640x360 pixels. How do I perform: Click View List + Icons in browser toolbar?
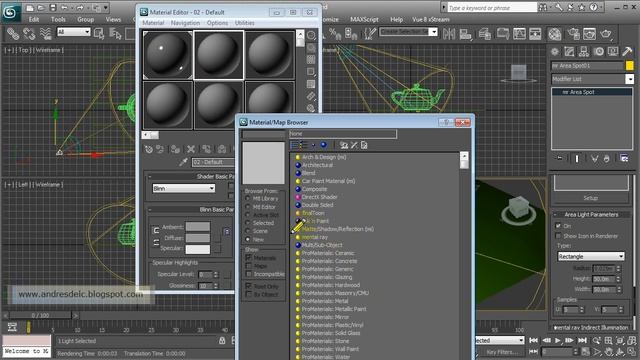tap(304, 145)
